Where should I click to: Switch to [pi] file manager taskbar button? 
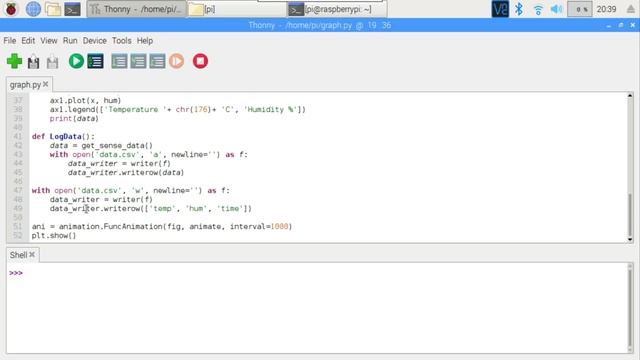click(236, 9)
